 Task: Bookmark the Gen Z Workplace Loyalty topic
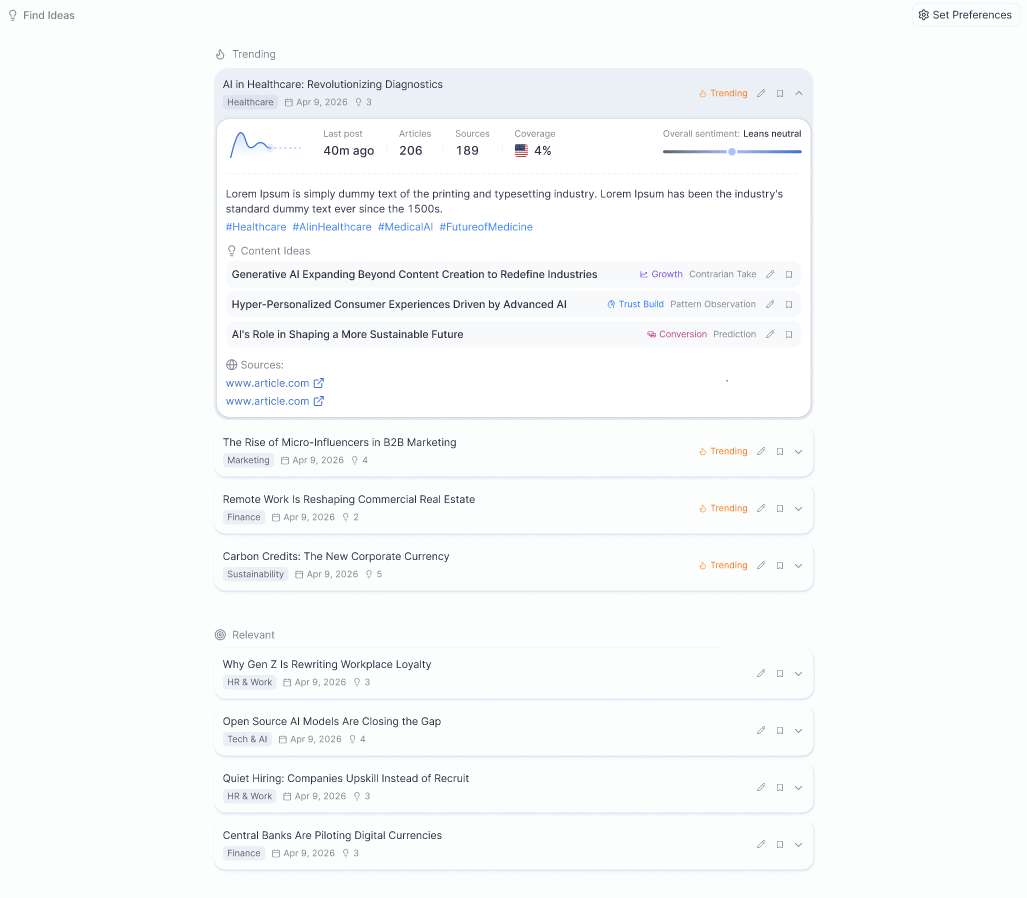coord(779,673)
